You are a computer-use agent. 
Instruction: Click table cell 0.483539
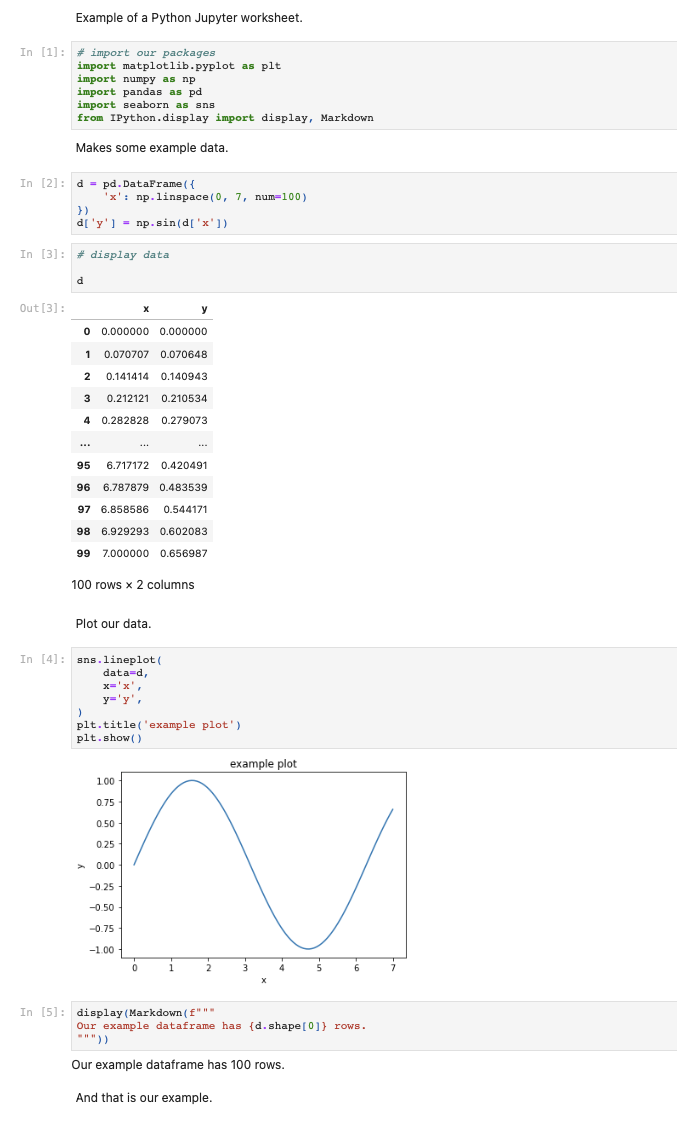click(183, 488)
